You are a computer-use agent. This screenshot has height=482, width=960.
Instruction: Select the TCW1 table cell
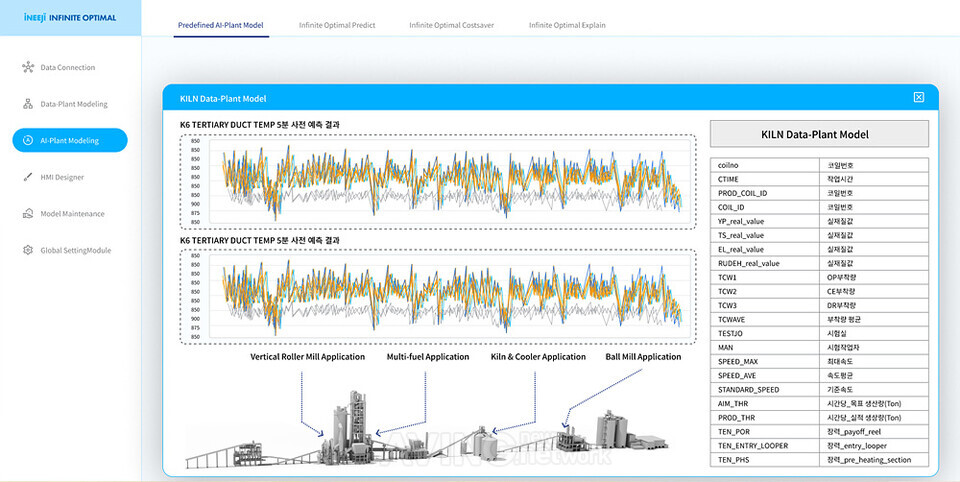[765, 277]
